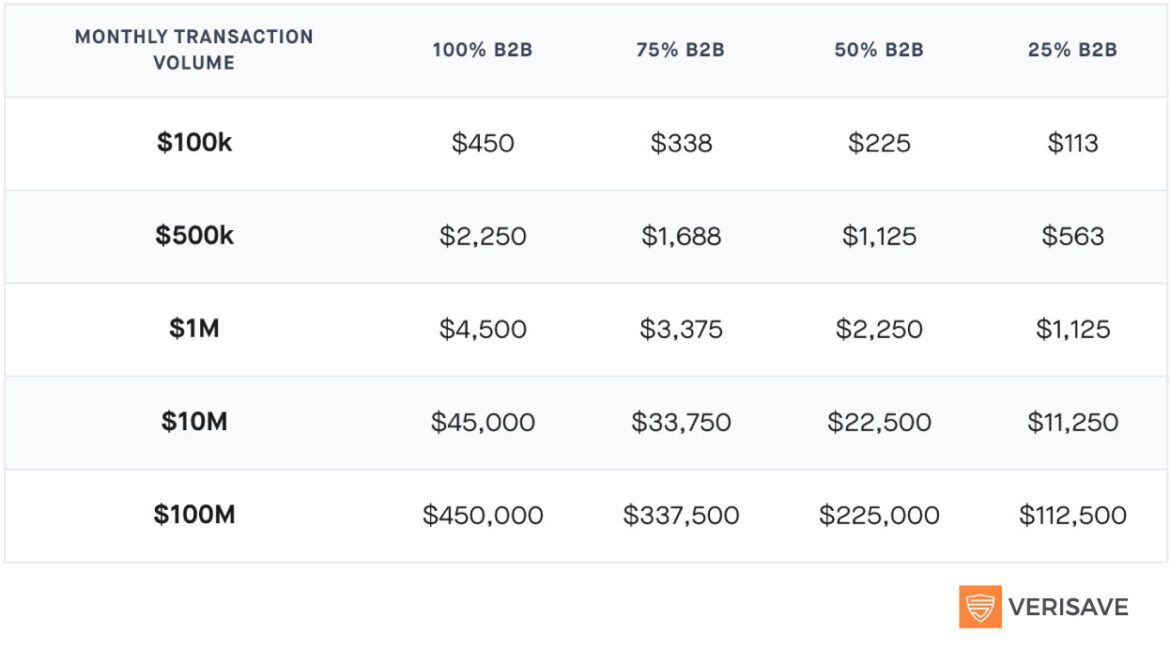Select the Monthly Transaction Volume header
The height and width of the screenshot is (650, 1170).
coord(194,50)
